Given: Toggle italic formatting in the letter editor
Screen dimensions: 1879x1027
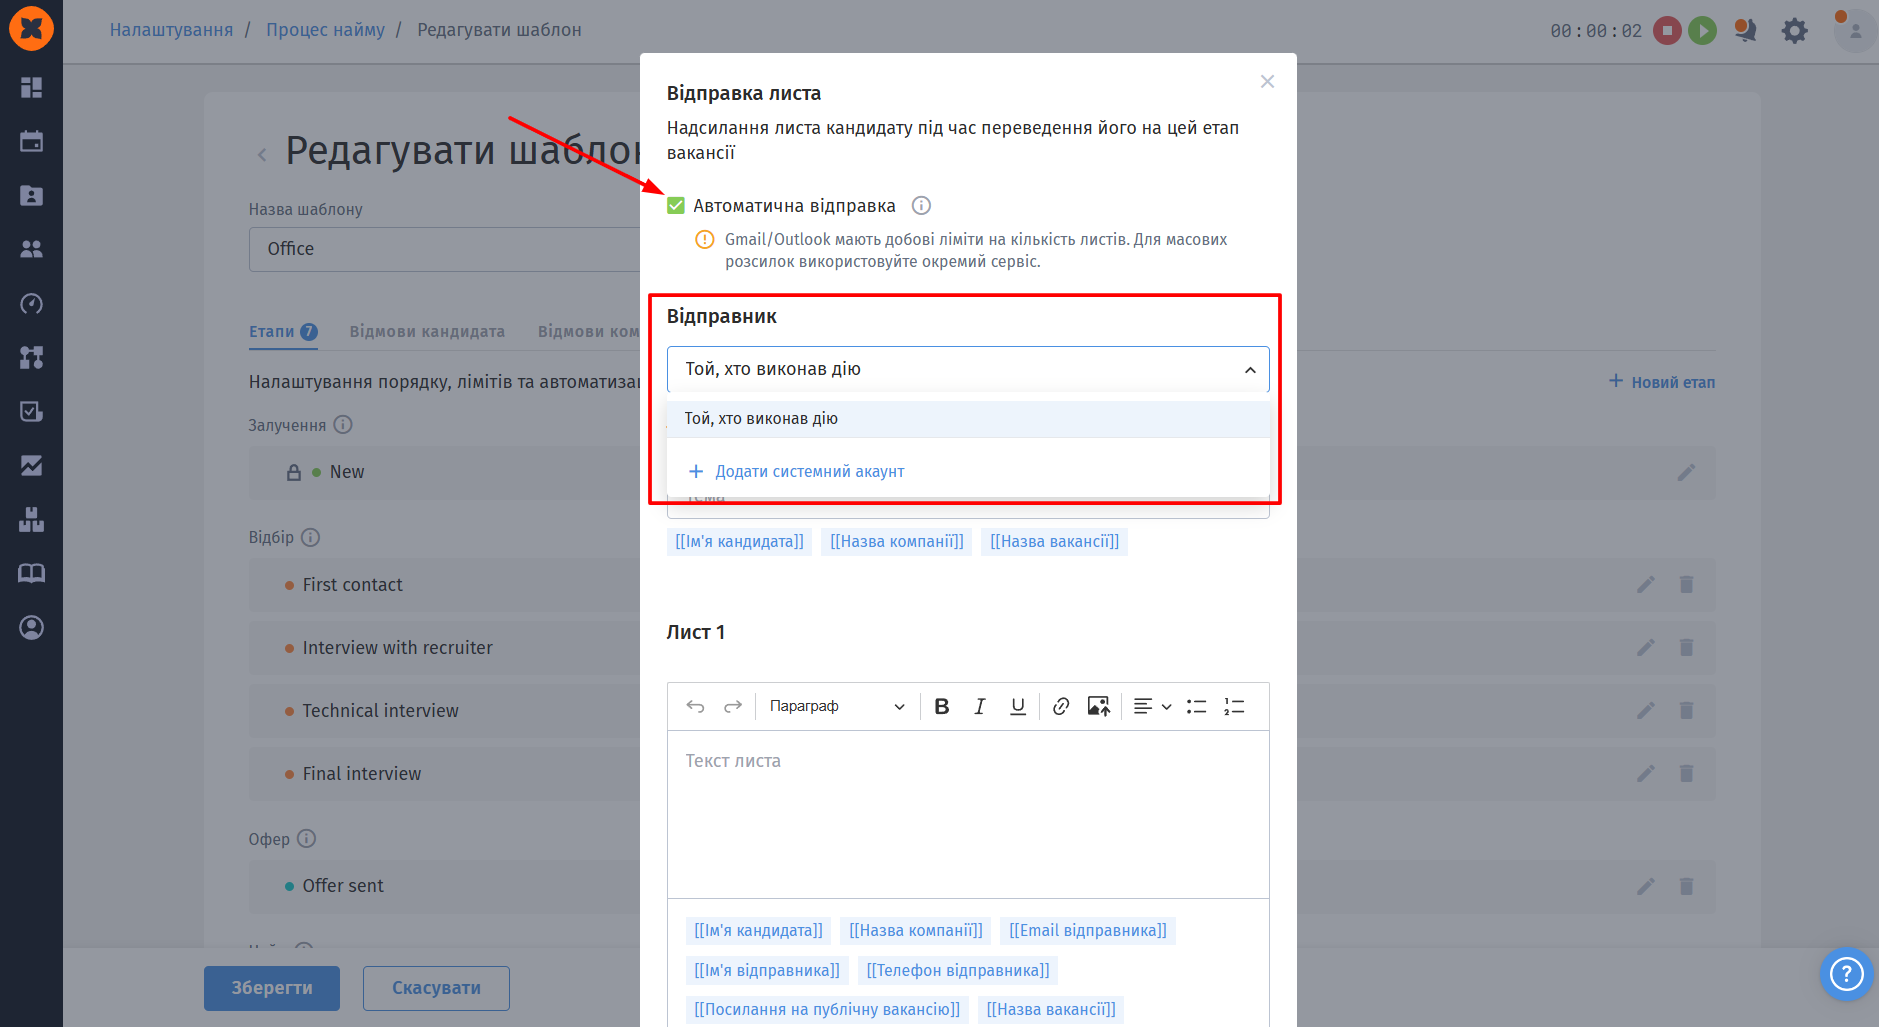Looking at the screenshot, I should [980, 707].
